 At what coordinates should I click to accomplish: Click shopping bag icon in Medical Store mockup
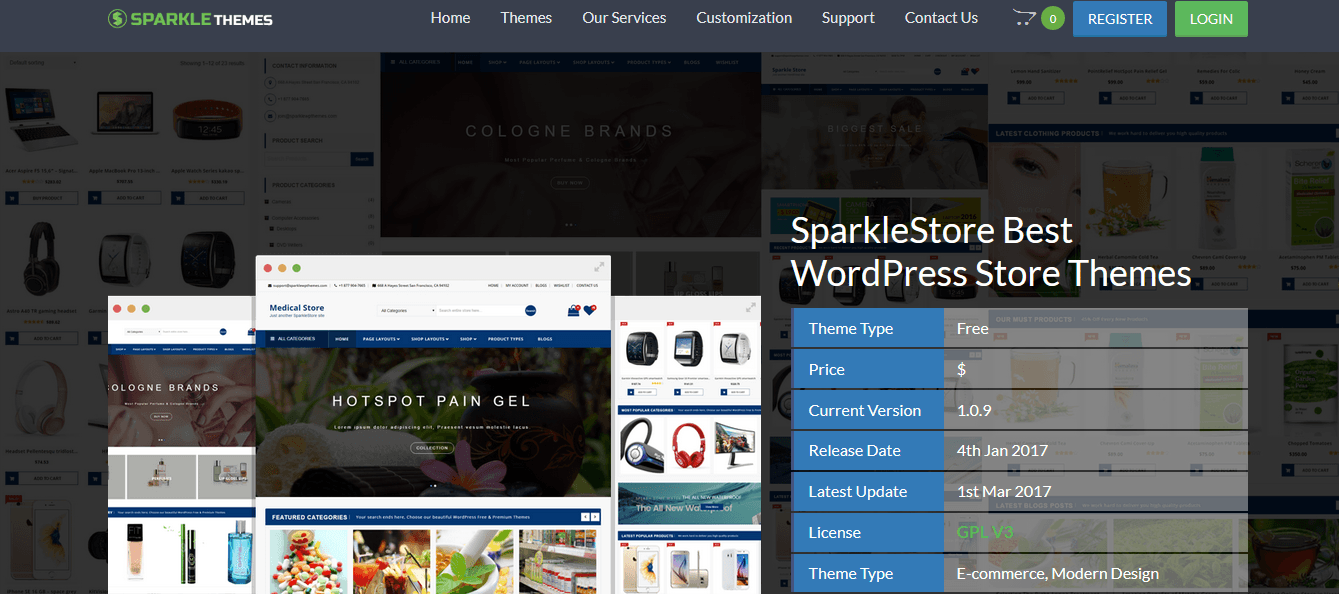pyautogui.click(x=574, y=310)
